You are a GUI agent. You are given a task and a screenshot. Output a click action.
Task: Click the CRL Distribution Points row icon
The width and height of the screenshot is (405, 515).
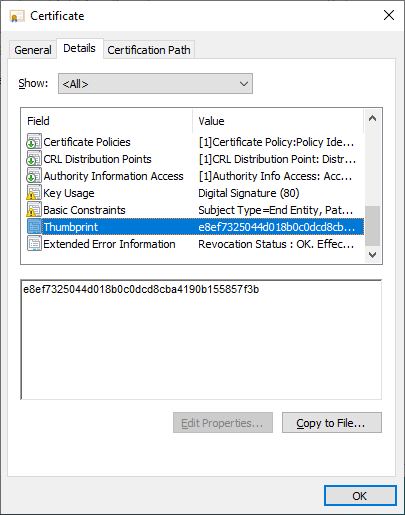34,159
